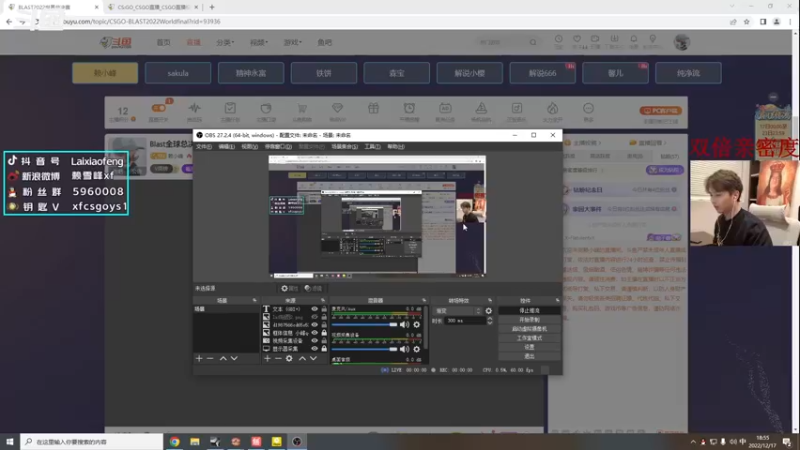Screen dimensions: 800x450
Task: Move the source up in the sources list
Action: click(303, 359)
